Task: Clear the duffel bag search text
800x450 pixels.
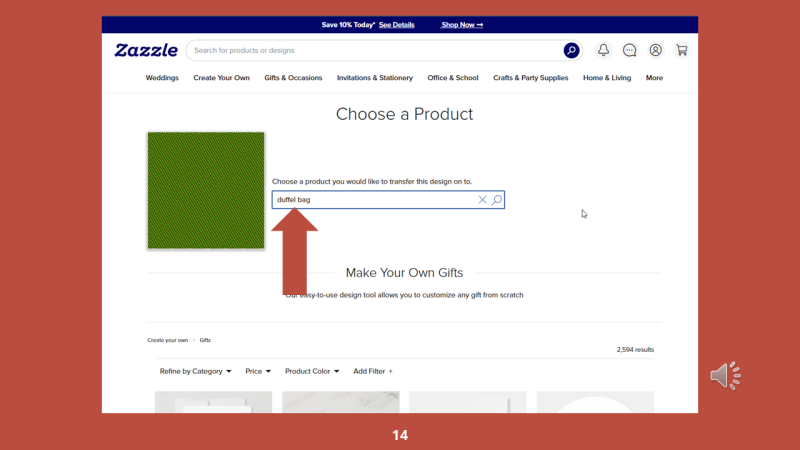Action: tap(482, 199)
